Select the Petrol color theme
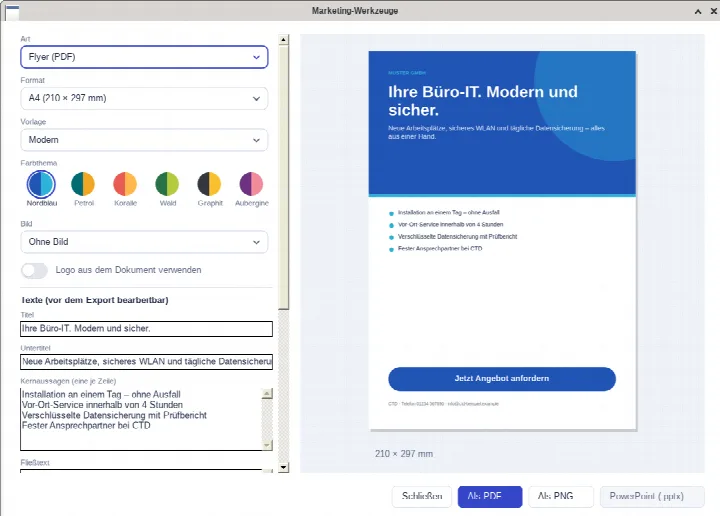The image size is (720, 516). click(83, 184)
